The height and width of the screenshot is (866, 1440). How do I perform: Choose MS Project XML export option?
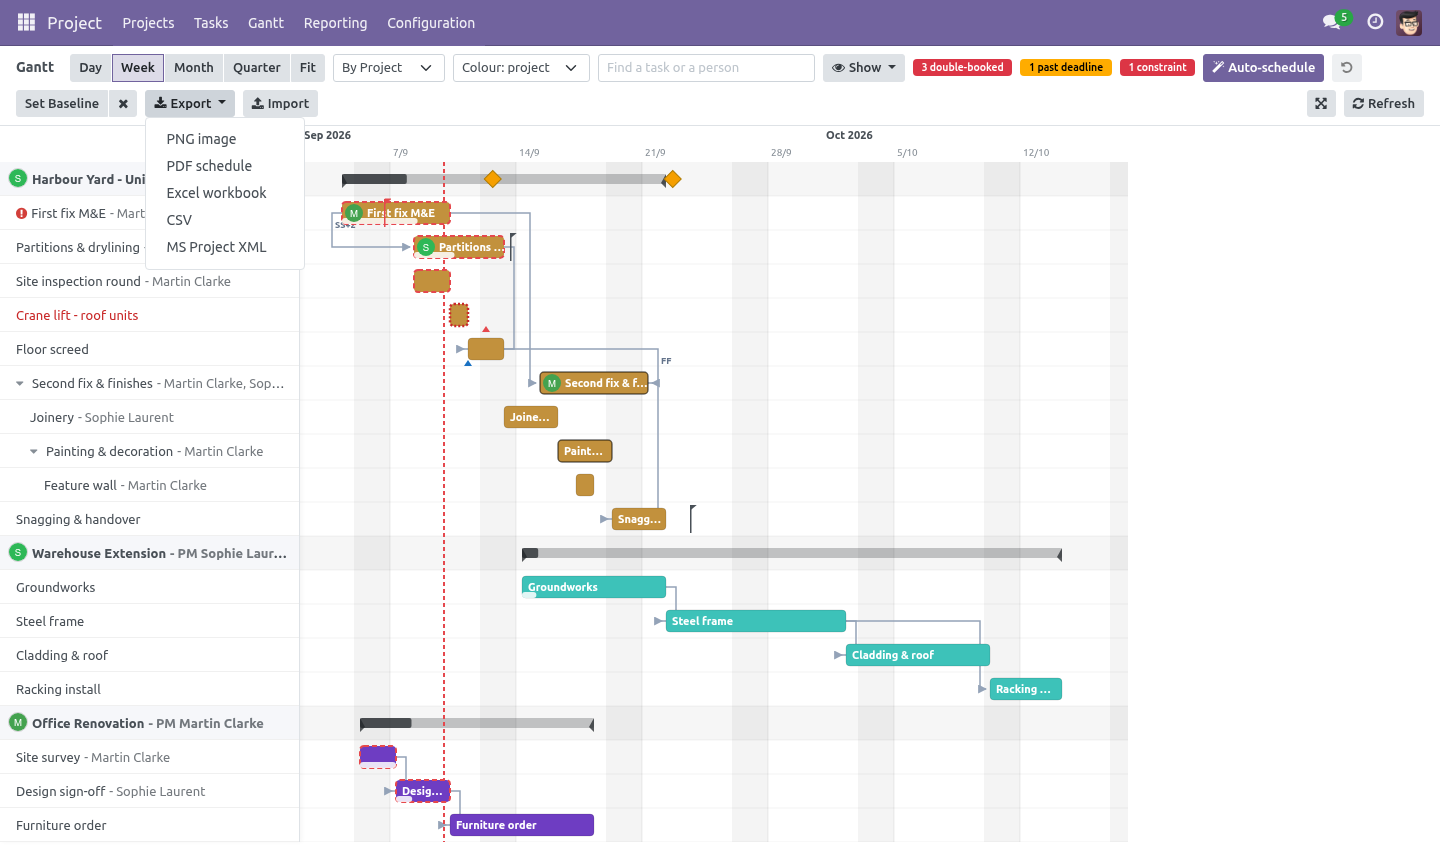pos(225,247)
